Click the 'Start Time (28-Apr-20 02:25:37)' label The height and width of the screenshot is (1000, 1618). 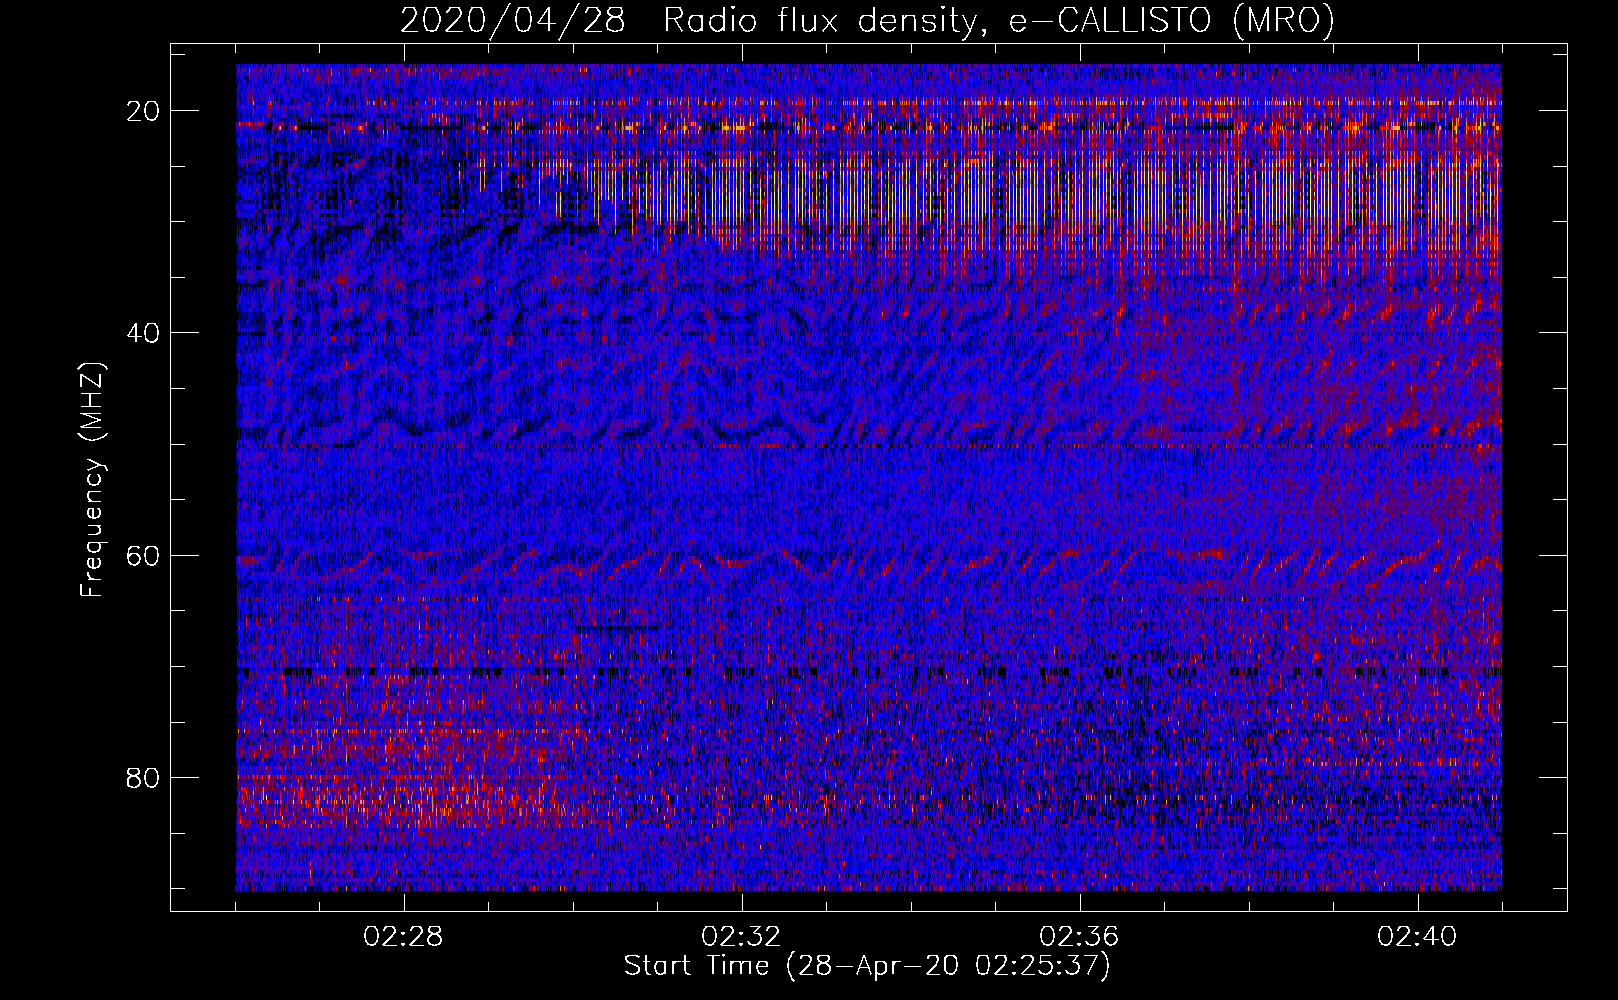(867, 966)
